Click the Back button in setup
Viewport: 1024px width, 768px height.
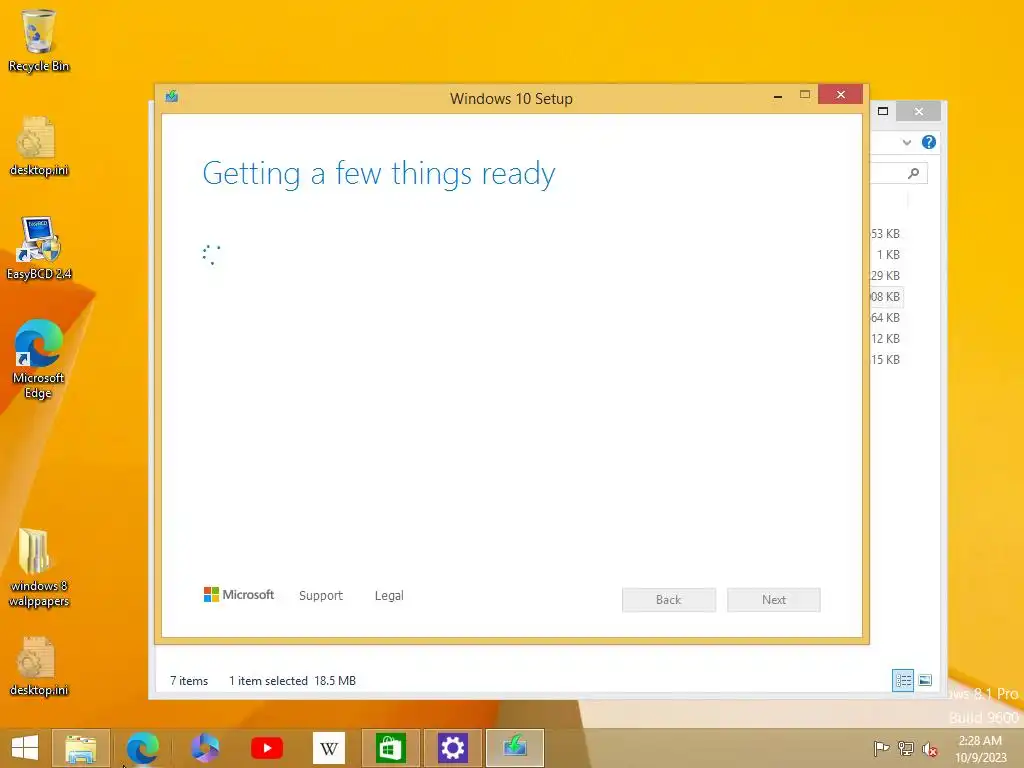tap(669, 600)
